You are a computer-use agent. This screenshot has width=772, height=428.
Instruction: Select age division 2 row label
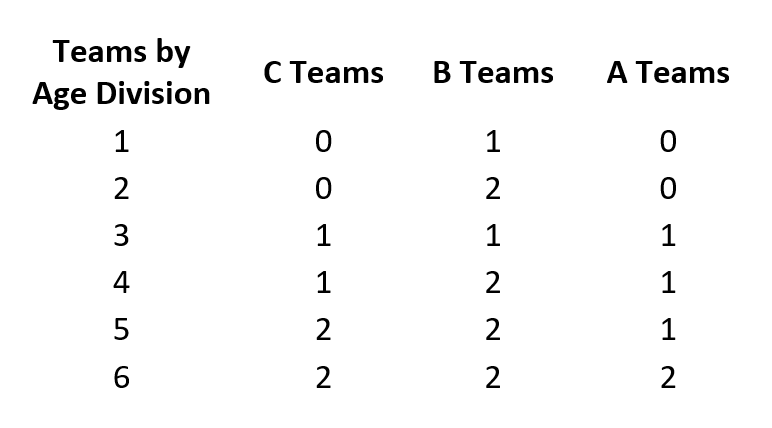[121, 189]
